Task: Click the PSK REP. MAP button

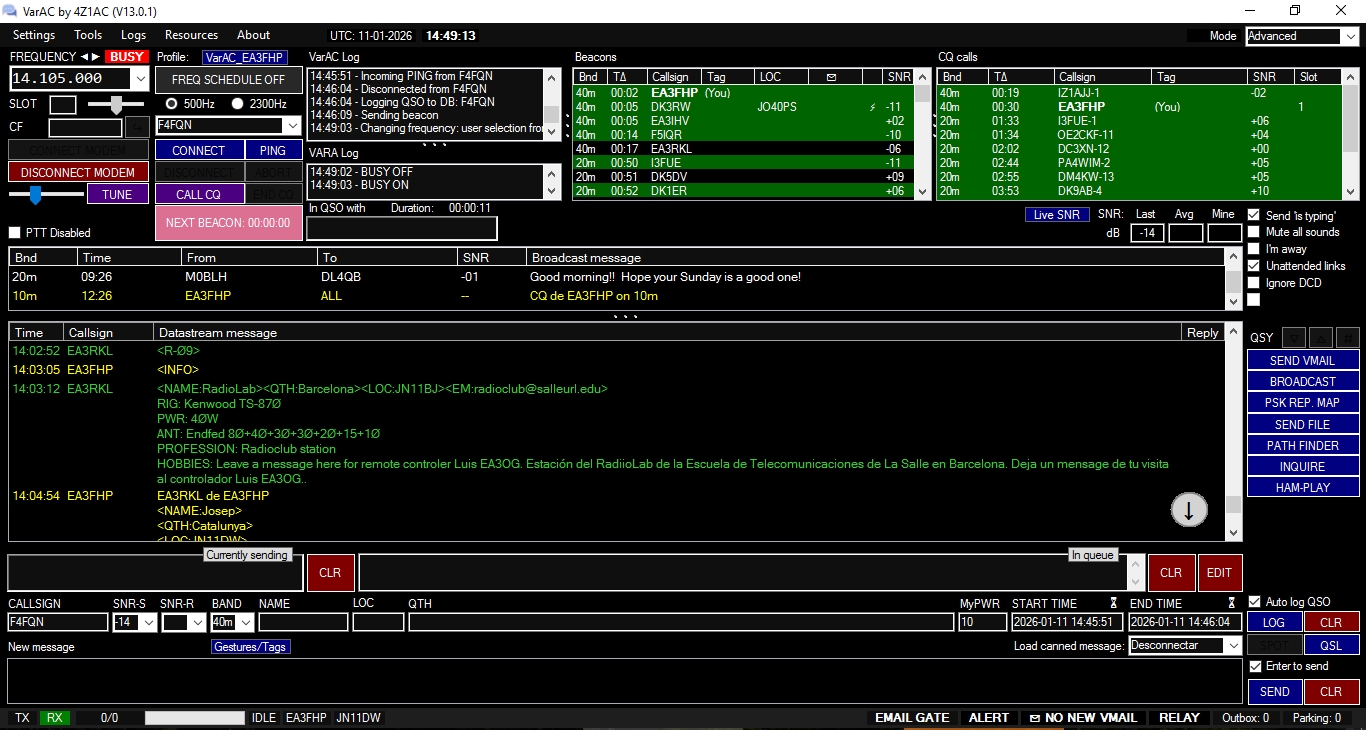Action: point(1303,403)
